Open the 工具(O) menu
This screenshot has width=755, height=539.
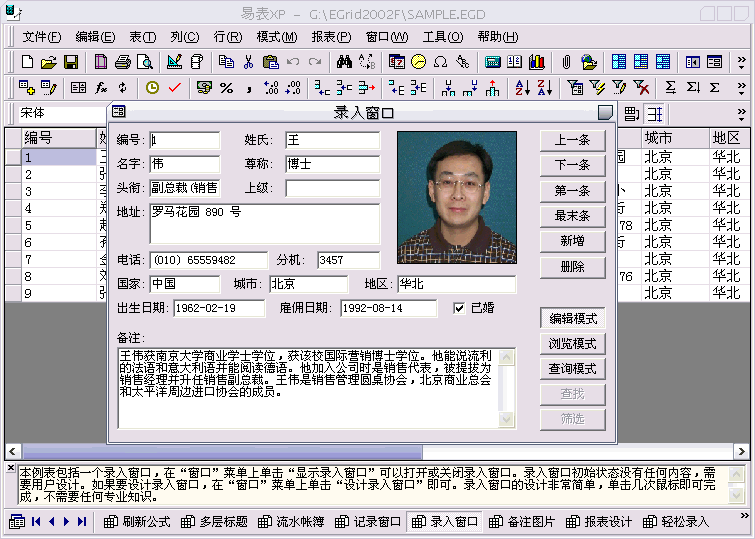(x=443, y=37)
